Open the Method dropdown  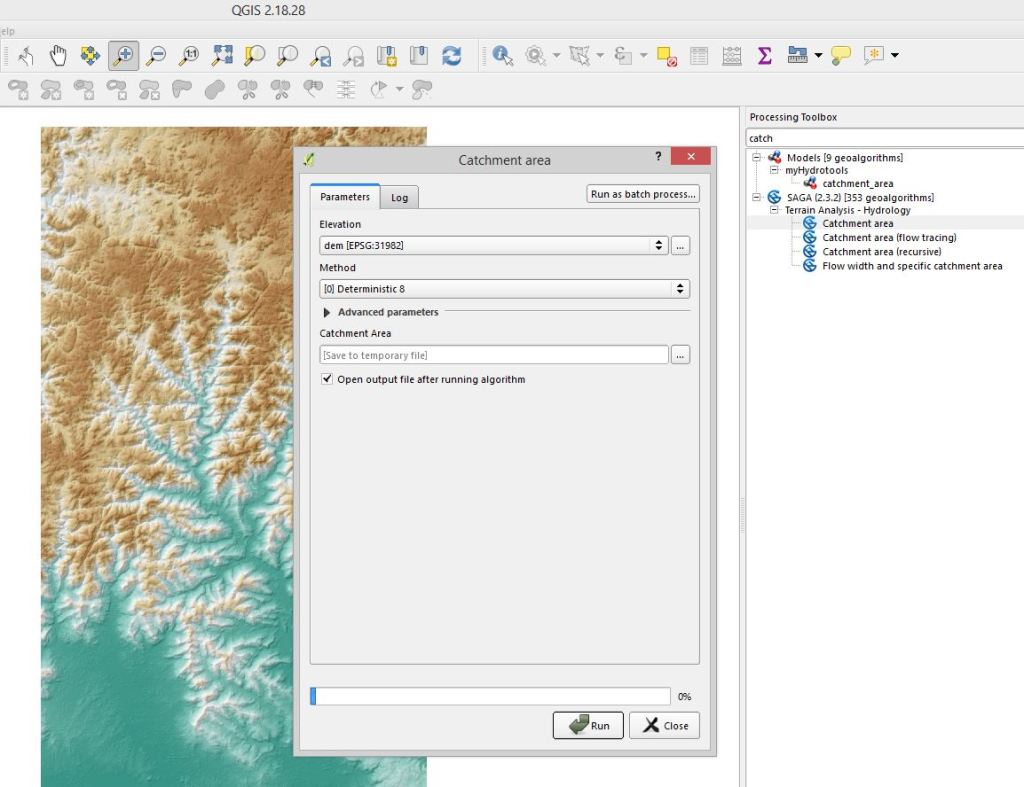click(504, 289)
